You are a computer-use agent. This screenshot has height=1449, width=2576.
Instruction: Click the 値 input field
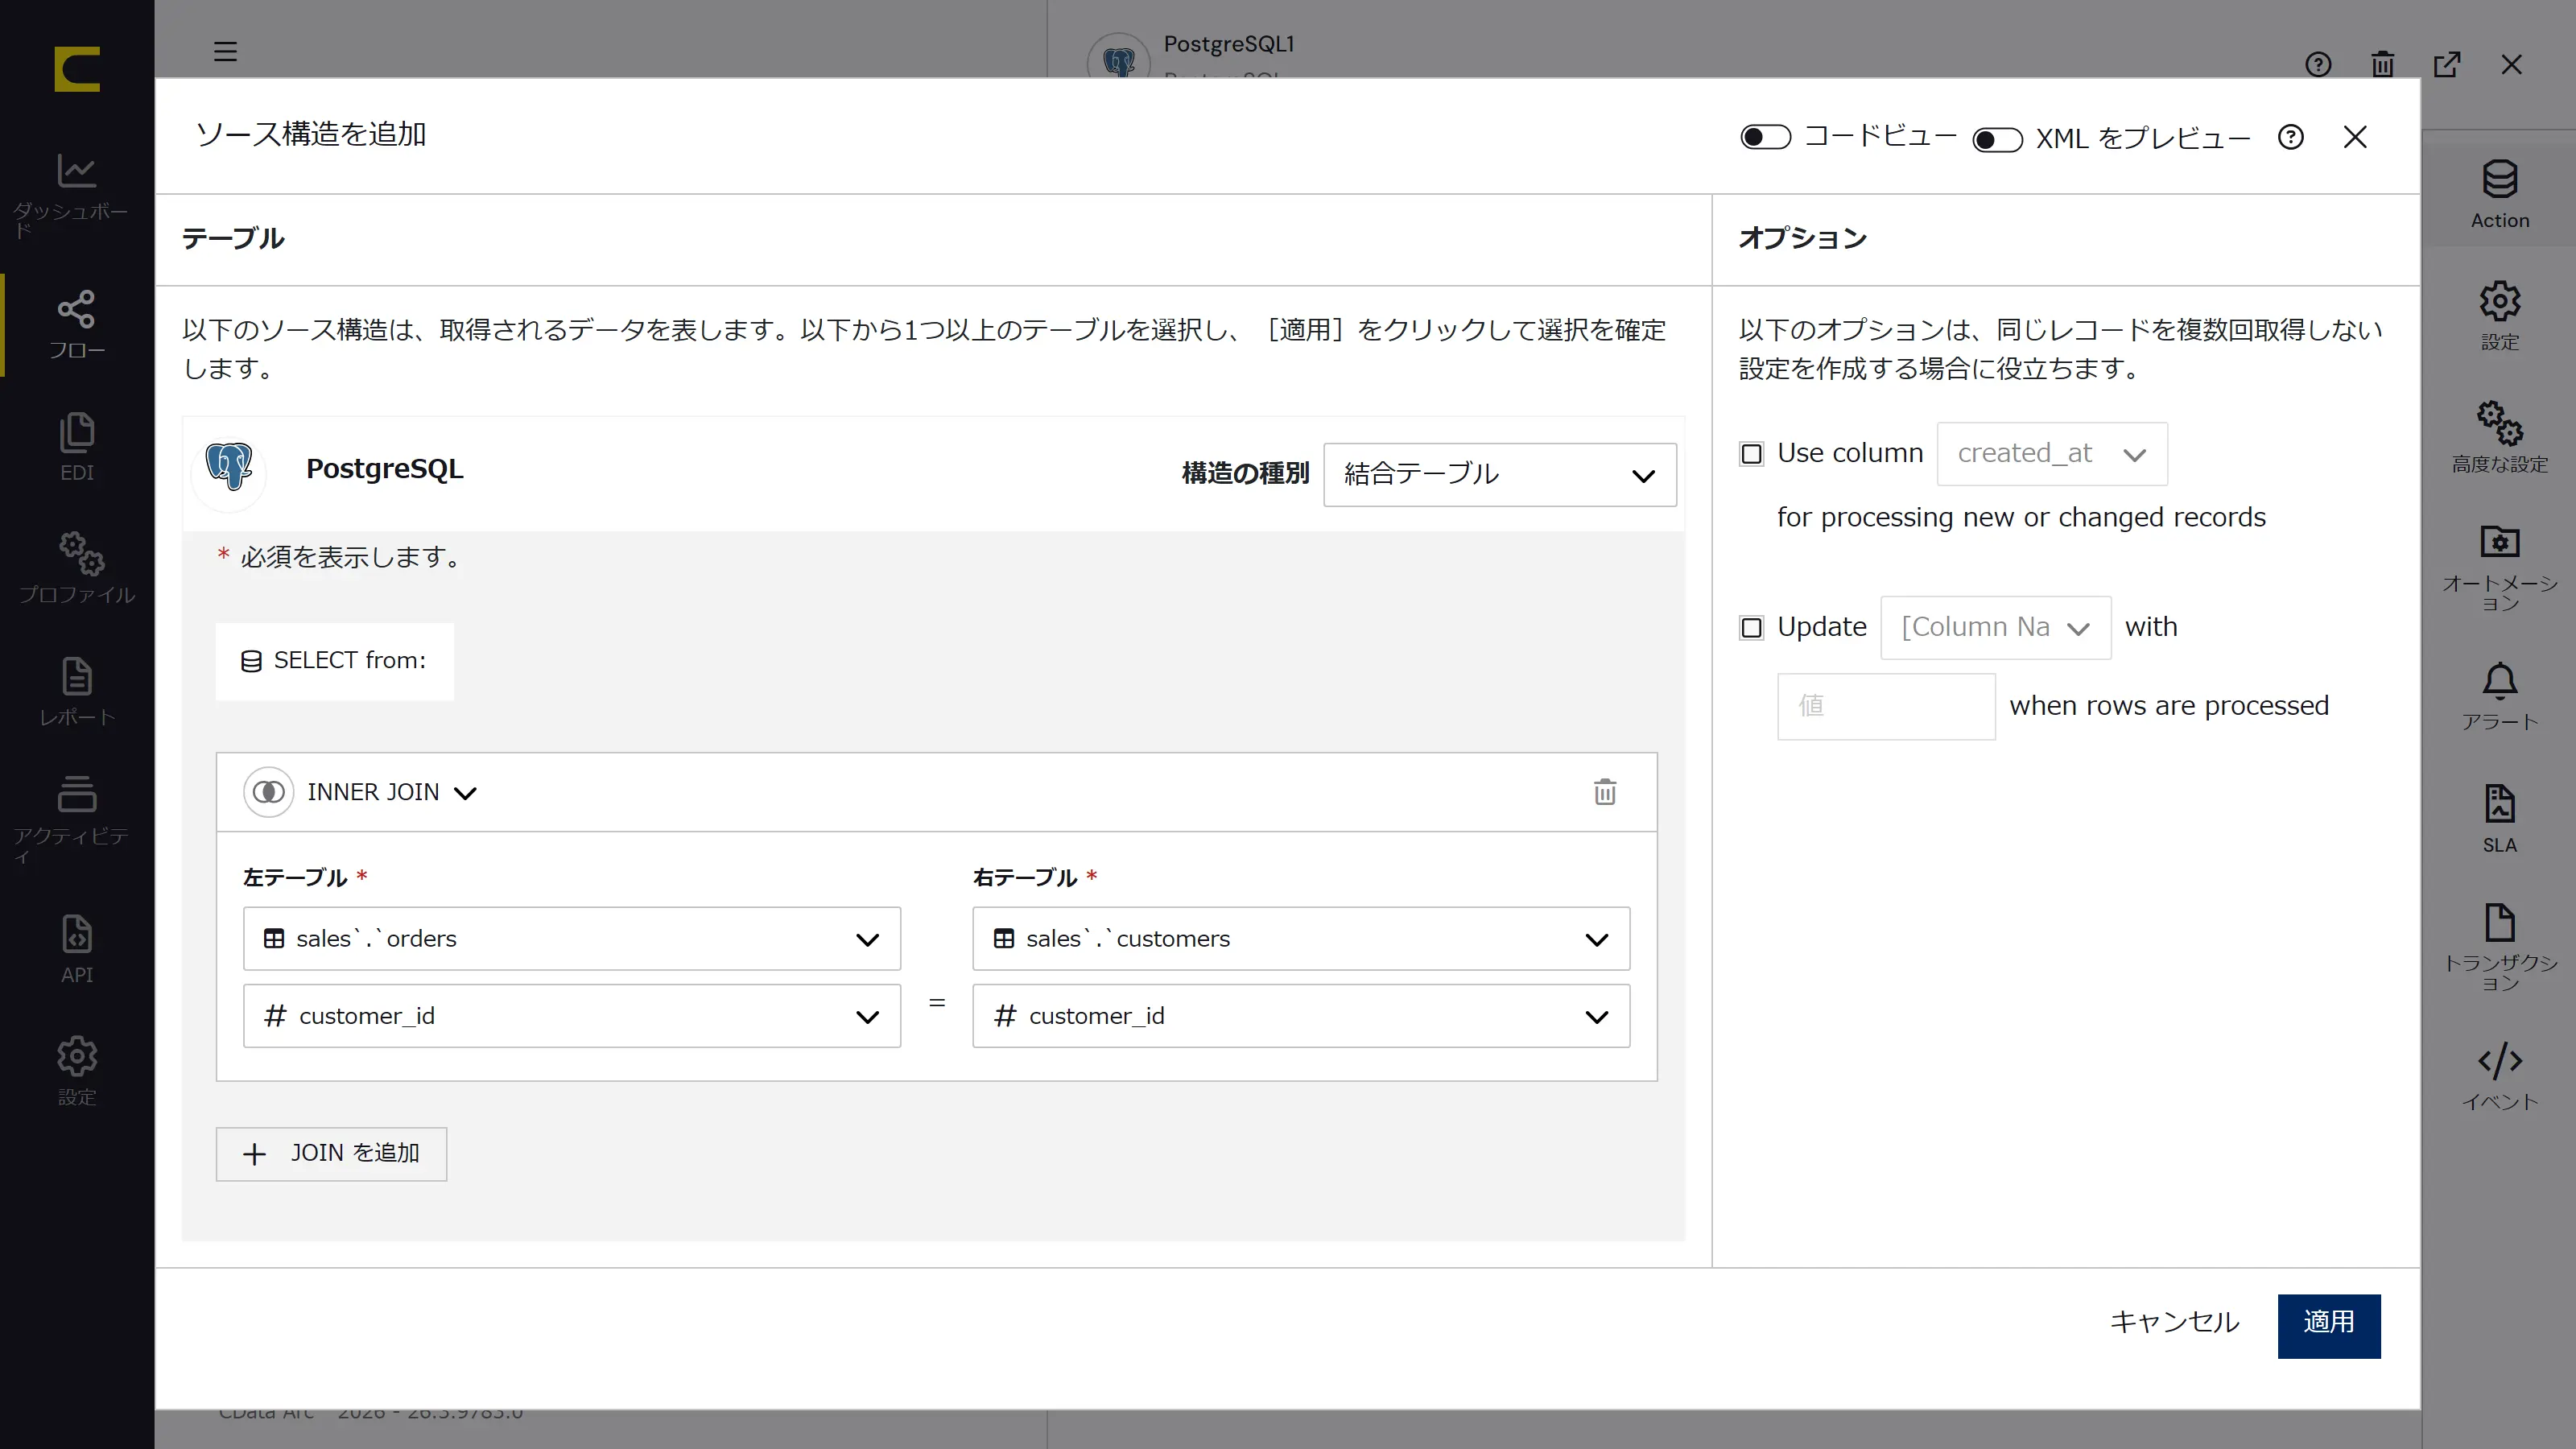tap(1885, 706)
